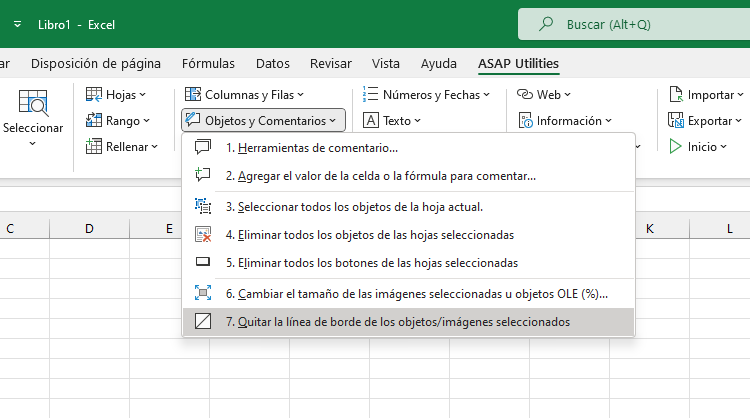750x418 pixels.
Task: Click the magnifier icon in search box
Action: [x=546, y=24]
